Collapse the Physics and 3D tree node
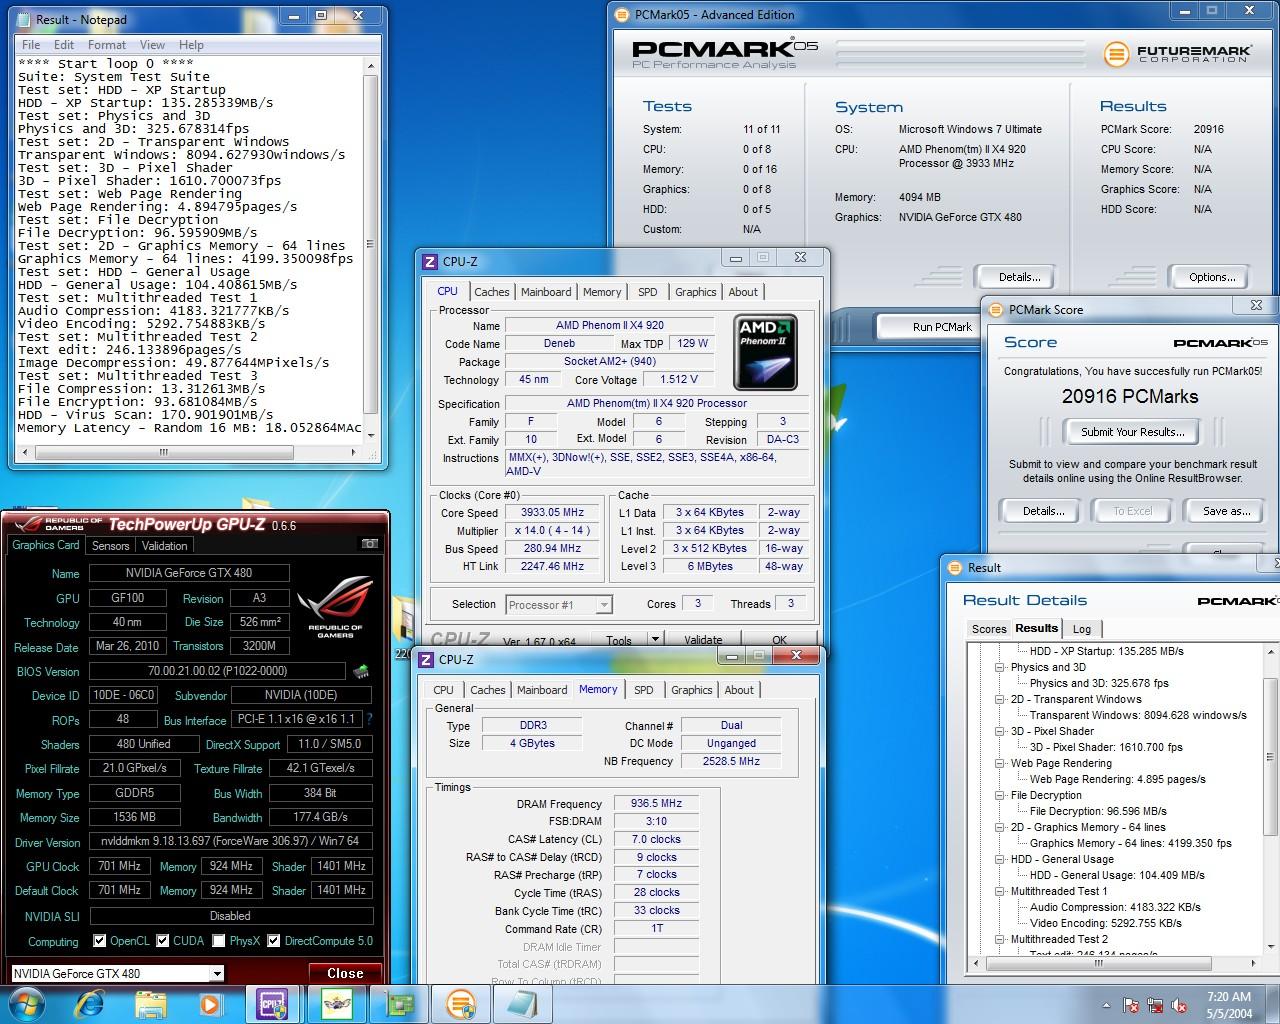1280x1024 pixels. (x=999, y=667)
